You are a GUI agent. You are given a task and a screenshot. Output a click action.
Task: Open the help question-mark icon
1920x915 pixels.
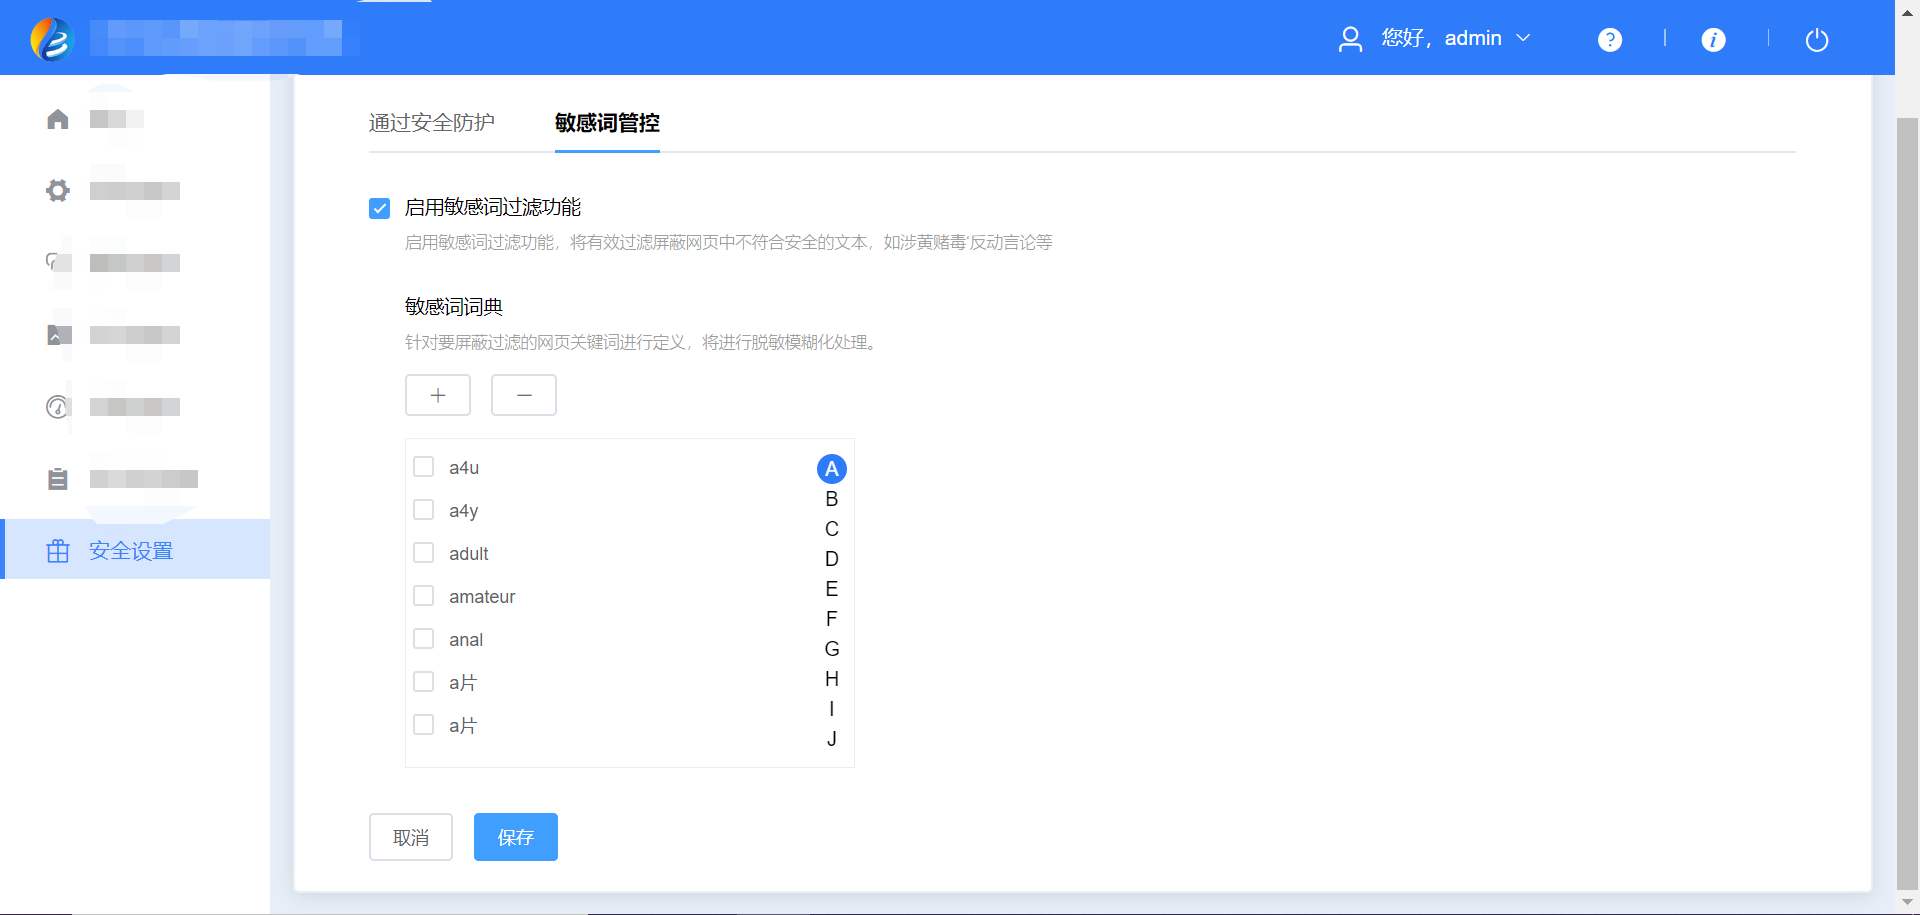(x=1610, y=39)
